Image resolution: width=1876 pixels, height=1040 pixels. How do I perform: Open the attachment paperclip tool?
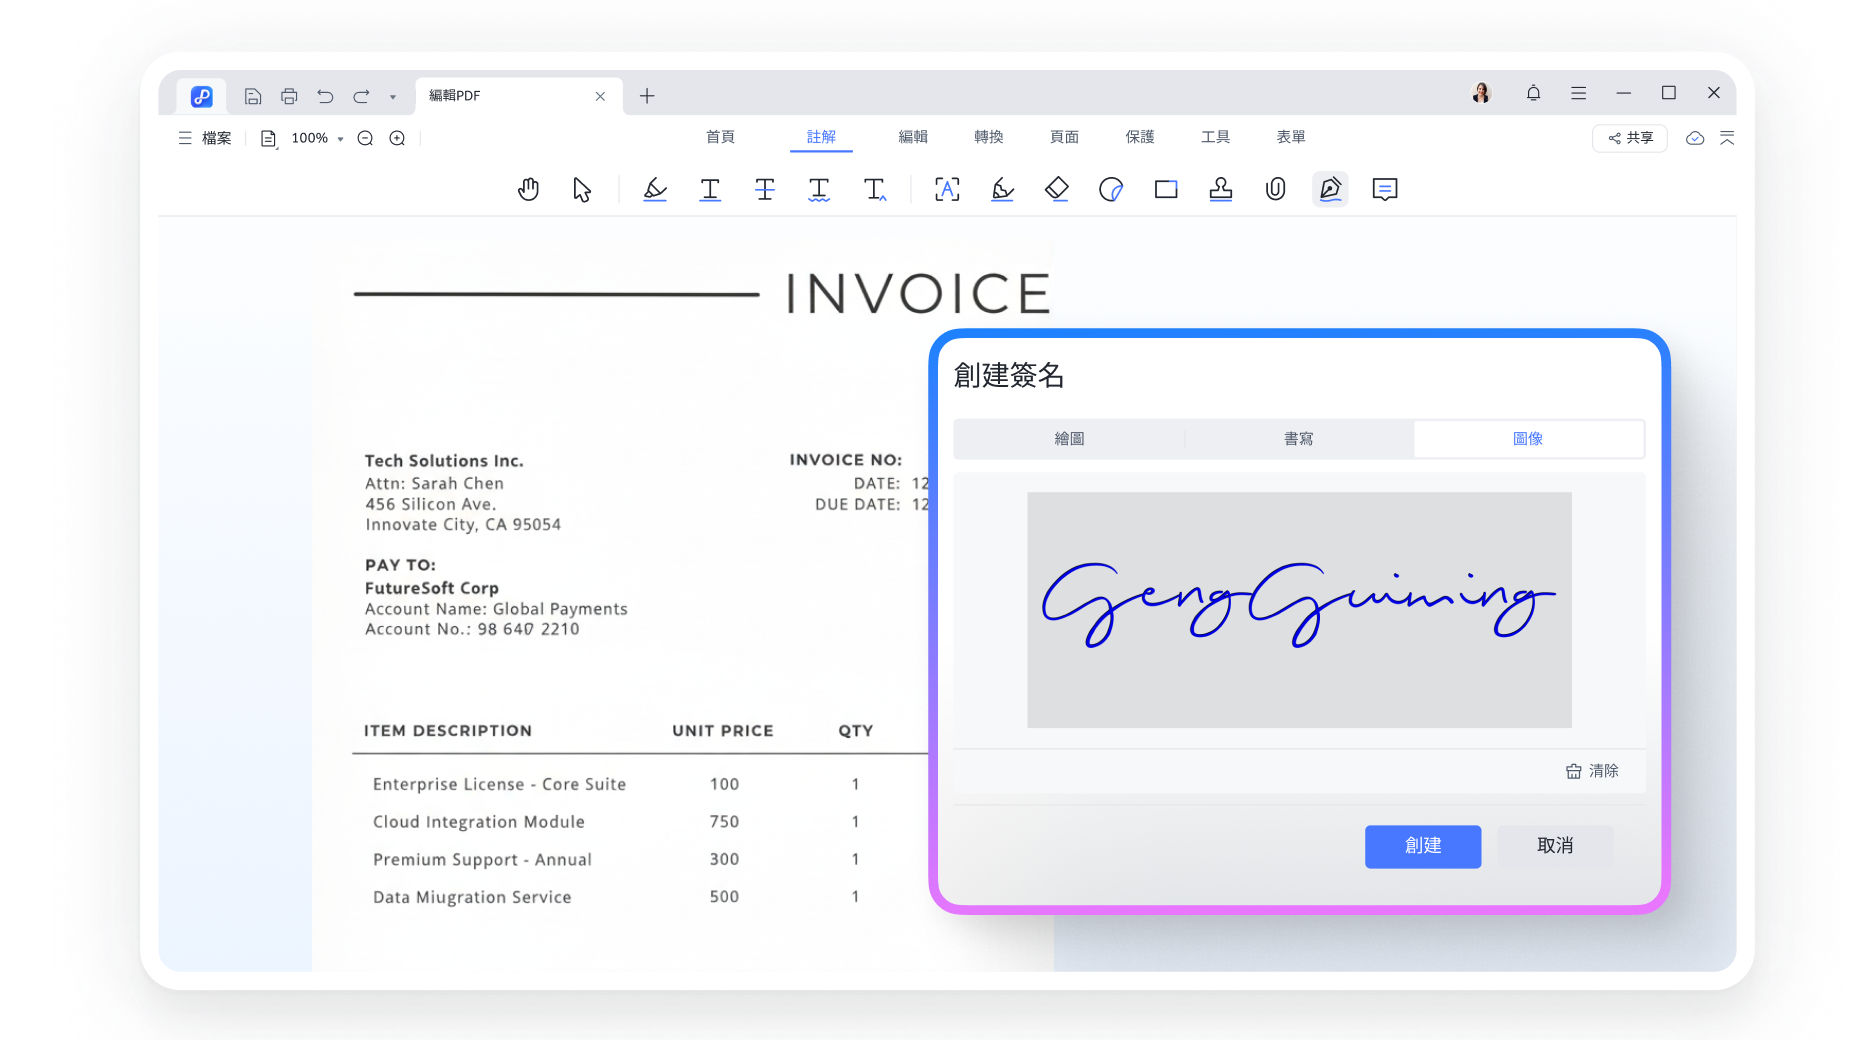point(1275,189)
